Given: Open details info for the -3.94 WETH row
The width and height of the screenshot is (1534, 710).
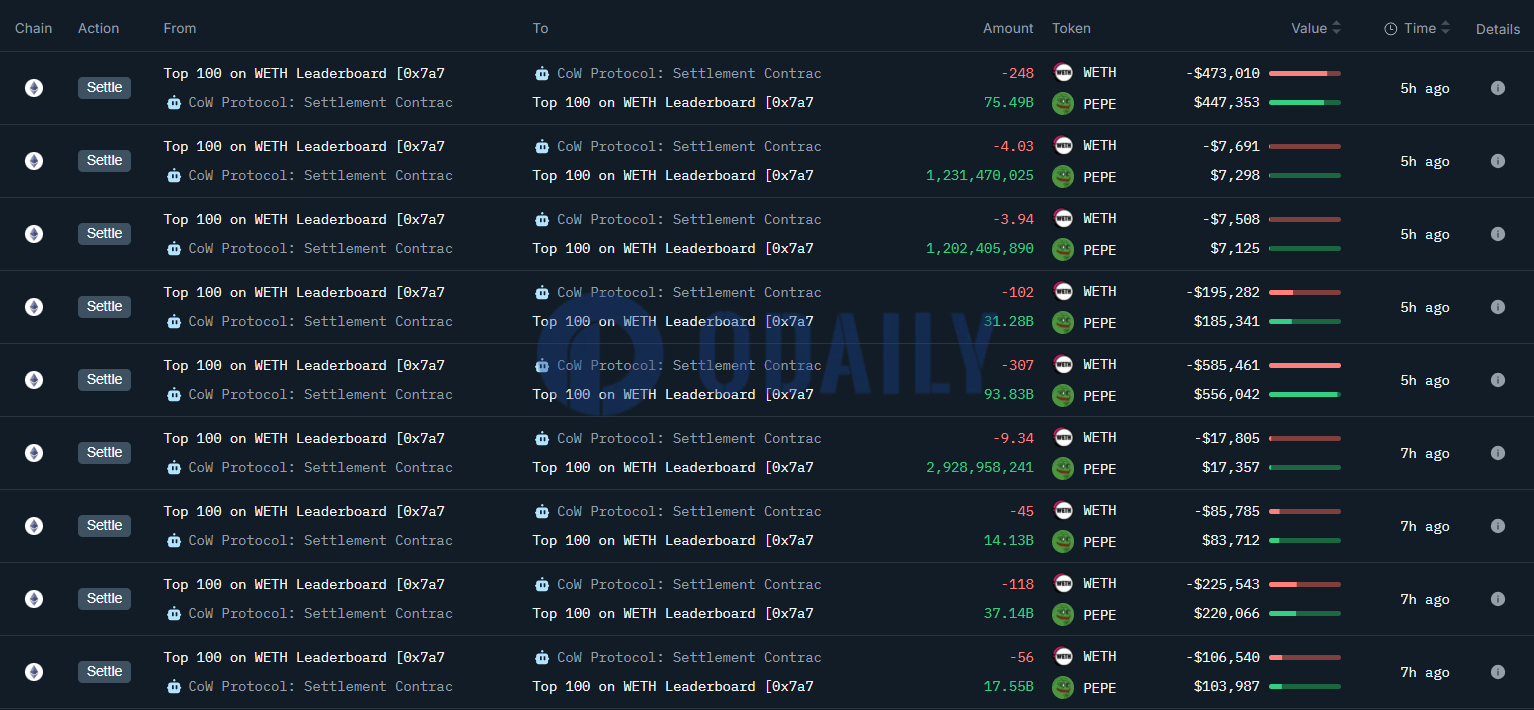Looking at the screenshot, I should (1497, 234).
